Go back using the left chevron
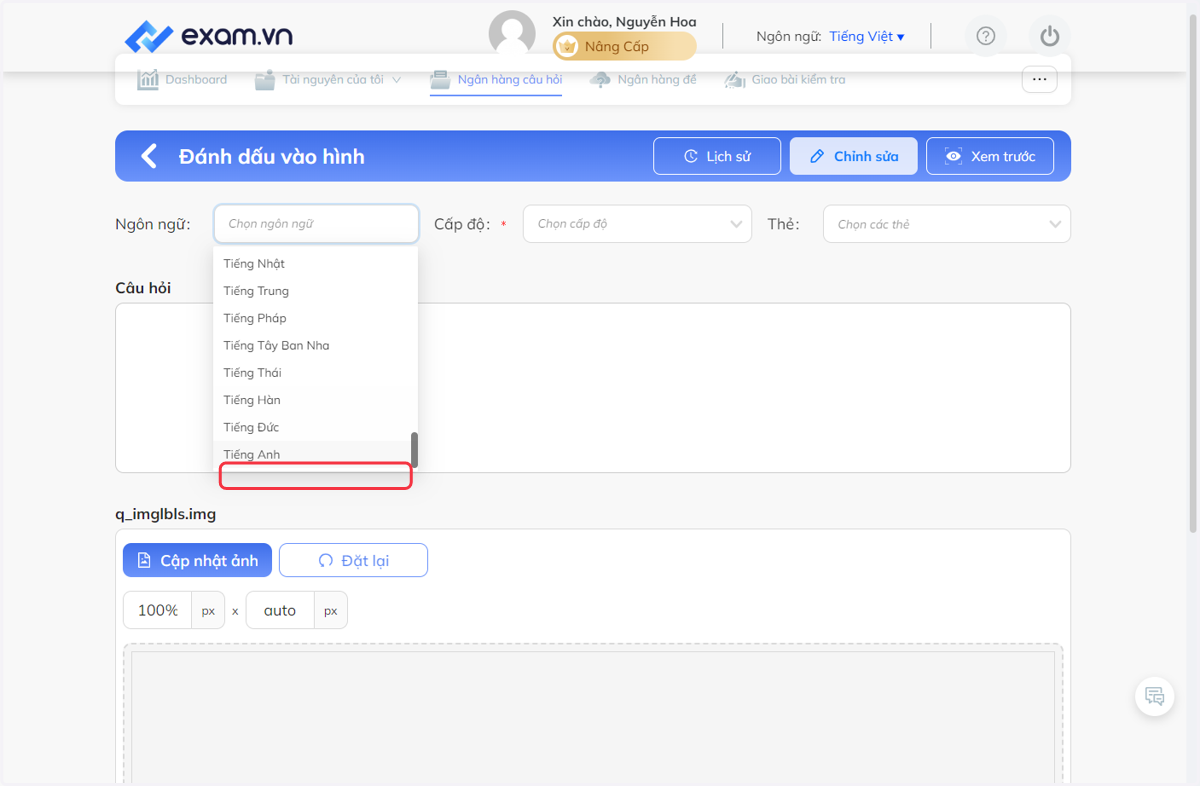The height and width of the screenshot is (786, 1200). (149, 156)
